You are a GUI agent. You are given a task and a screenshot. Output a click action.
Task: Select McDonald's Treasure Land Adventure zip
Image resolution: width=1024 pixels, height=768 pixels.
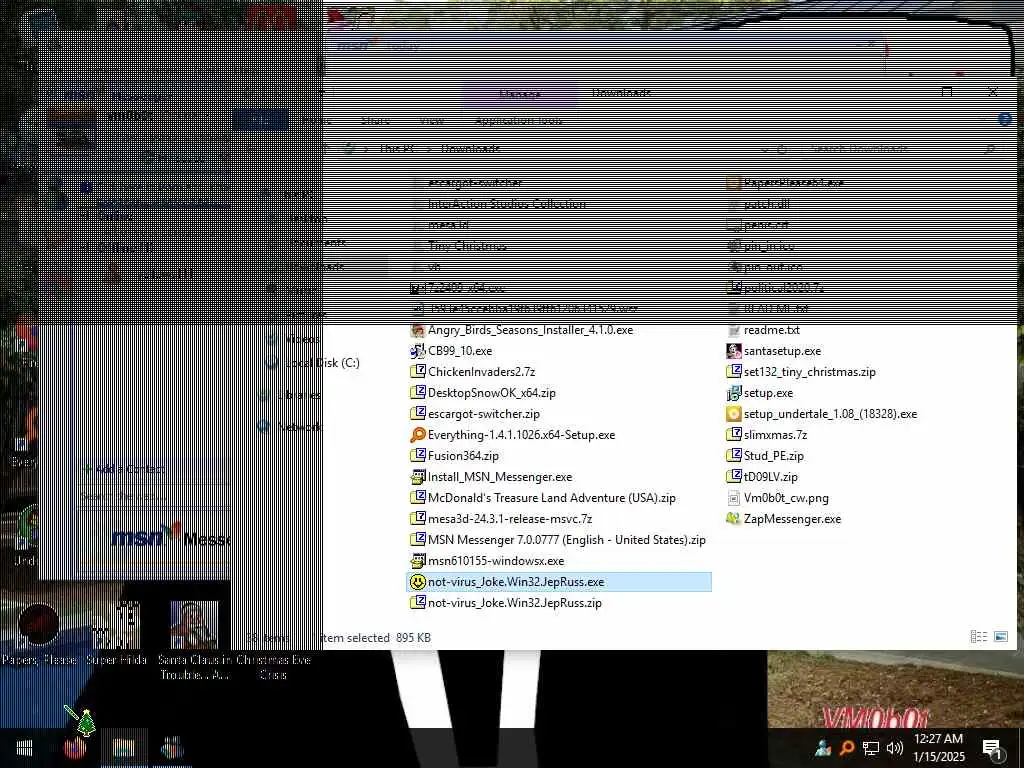coord(543,498)
